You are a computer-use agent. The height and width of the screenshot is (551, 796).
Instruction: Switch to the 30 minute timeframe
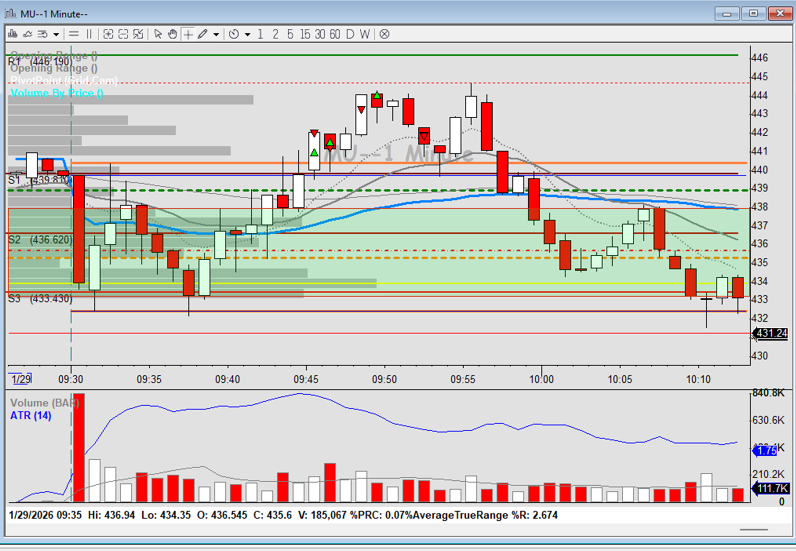click(x=320, y=34)
